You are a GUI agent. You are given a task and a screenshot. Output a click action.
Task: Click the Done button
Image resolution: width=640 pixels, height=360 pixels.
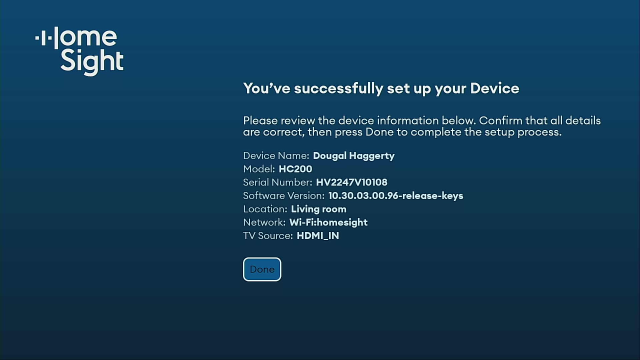click(x=262, y=269)
